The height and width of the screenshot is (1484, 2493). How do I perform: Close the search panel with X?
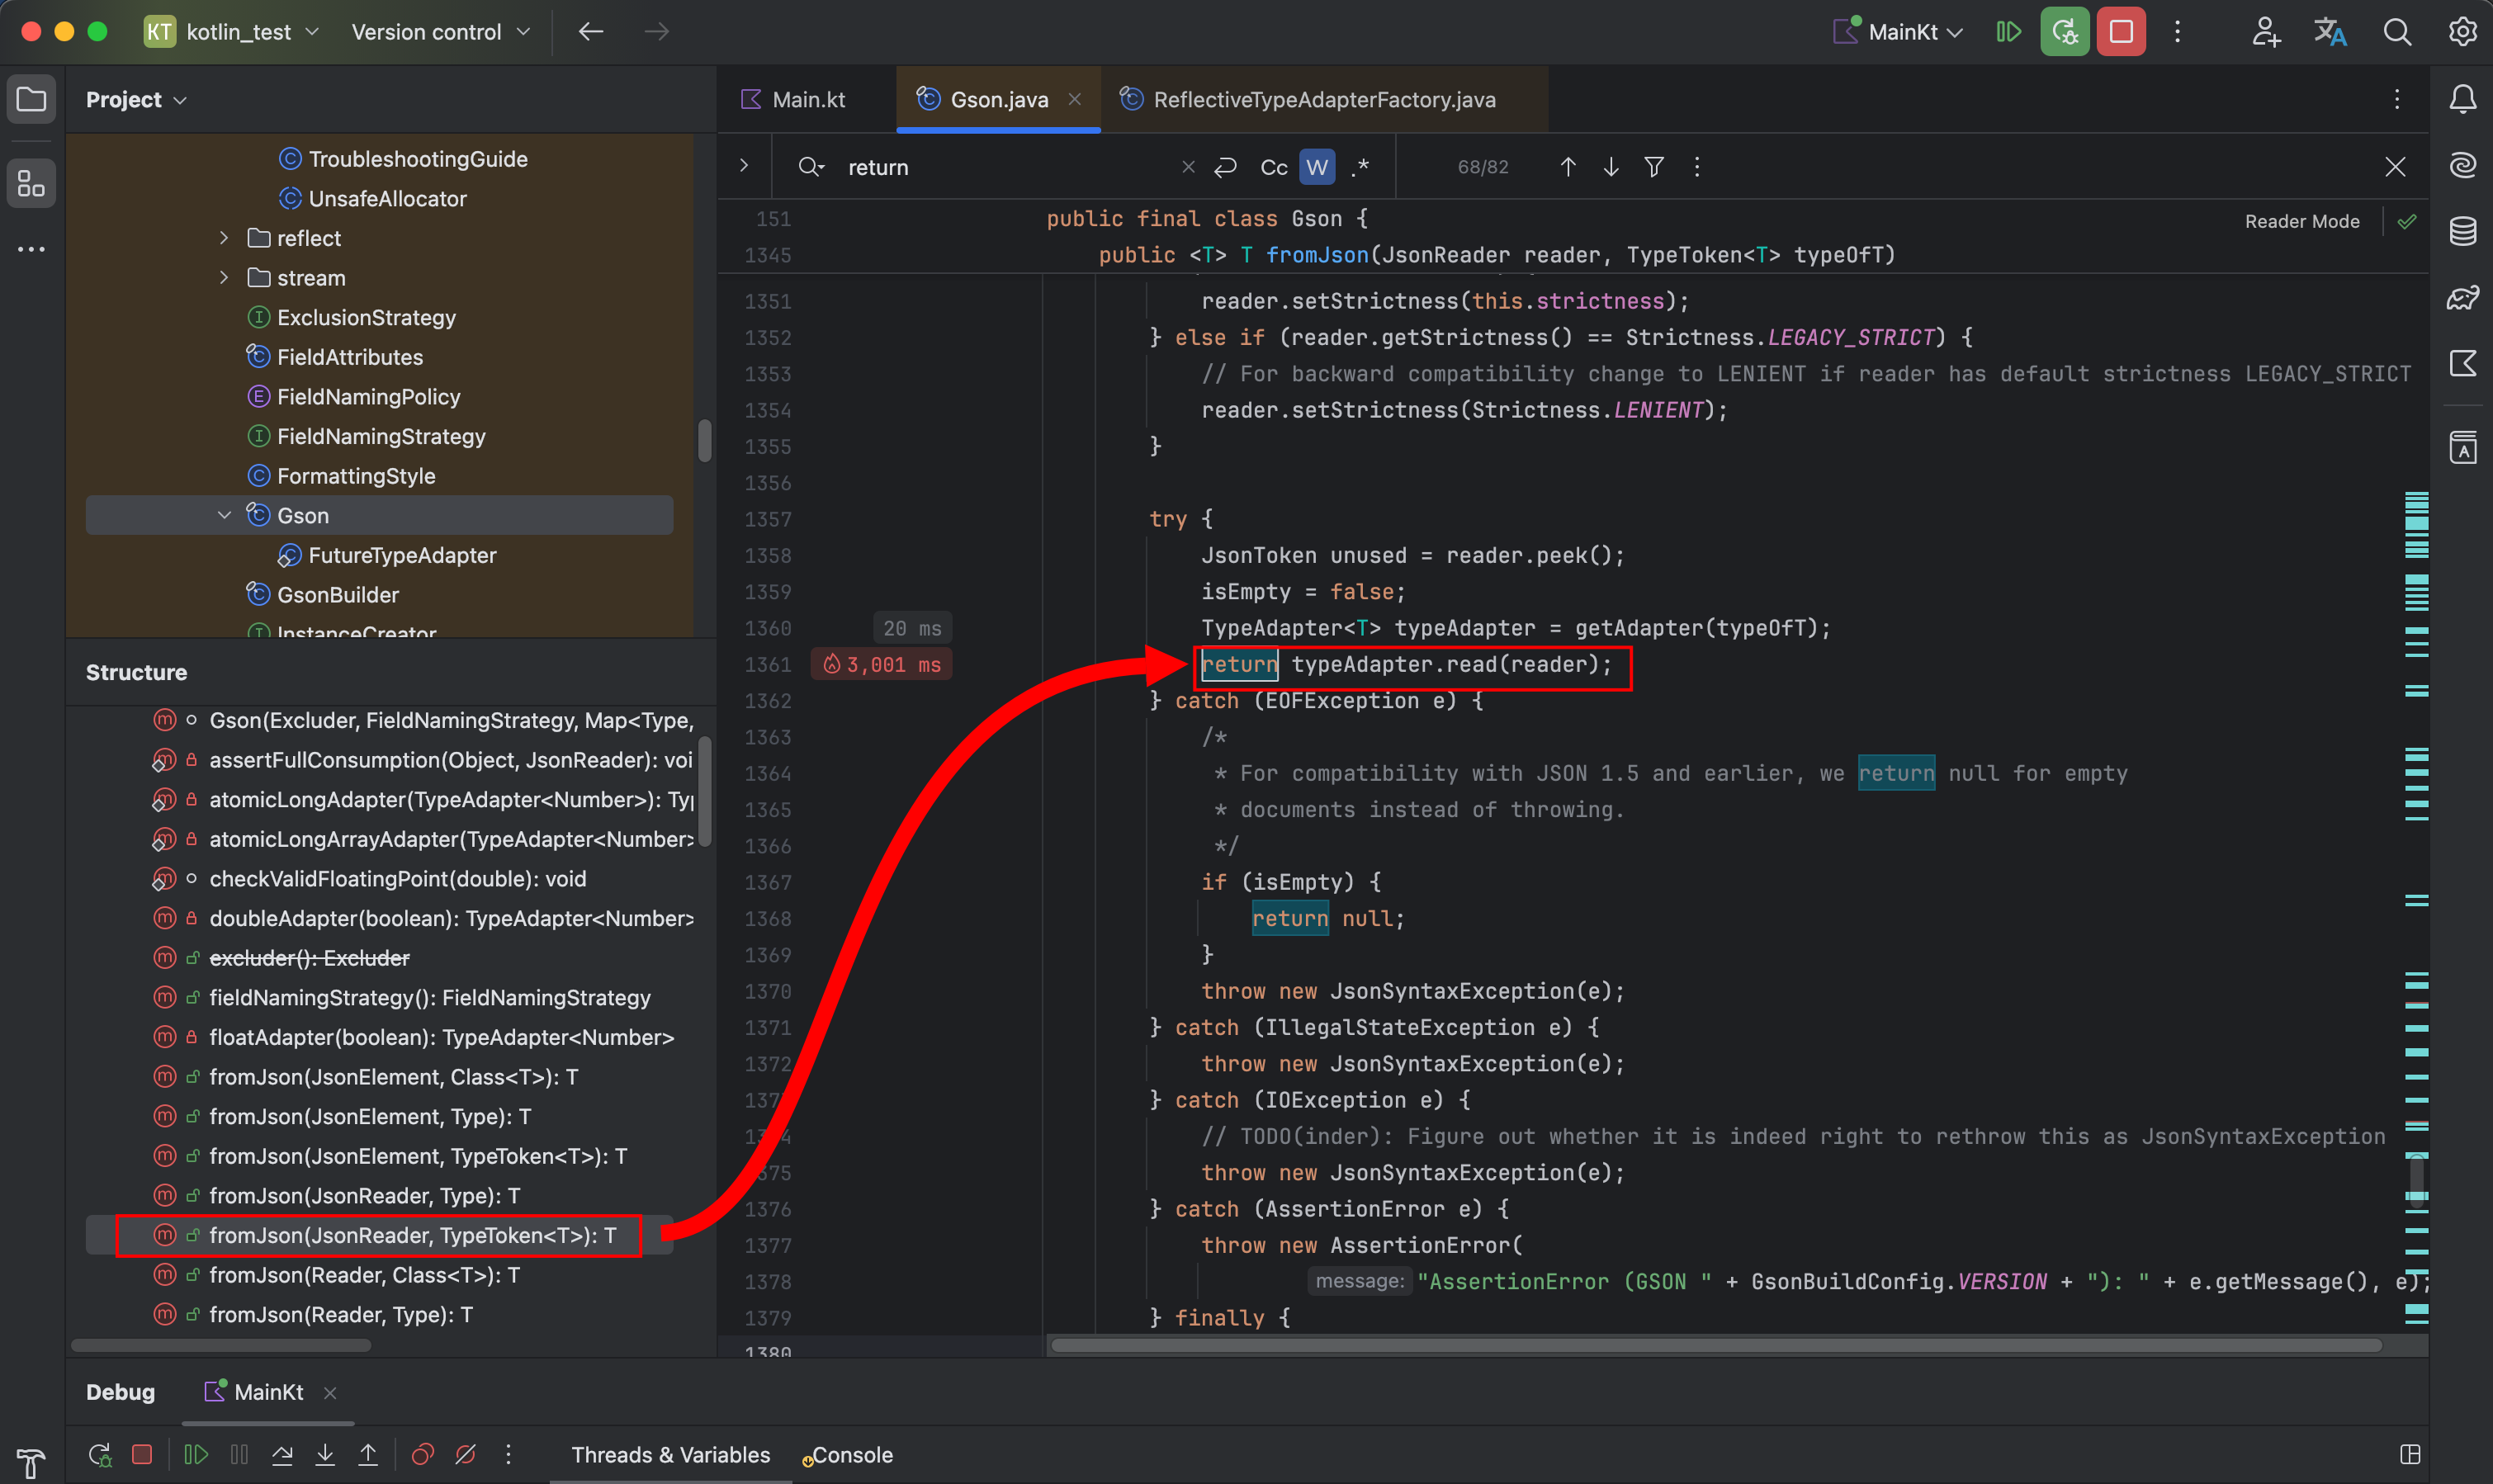coord(2395,166)
